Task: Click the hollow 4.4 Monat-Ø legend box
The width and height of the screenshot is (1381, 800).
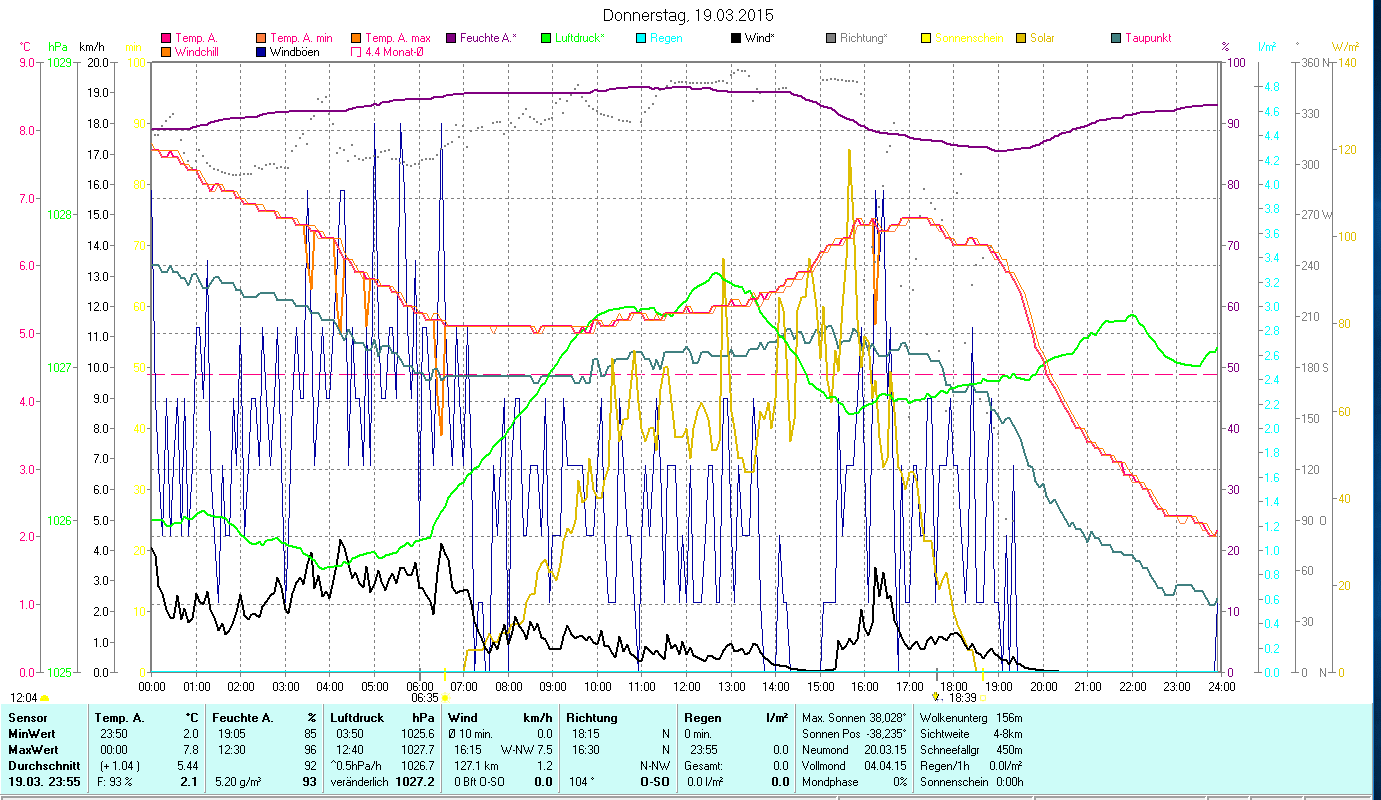Action: [355, 51]
